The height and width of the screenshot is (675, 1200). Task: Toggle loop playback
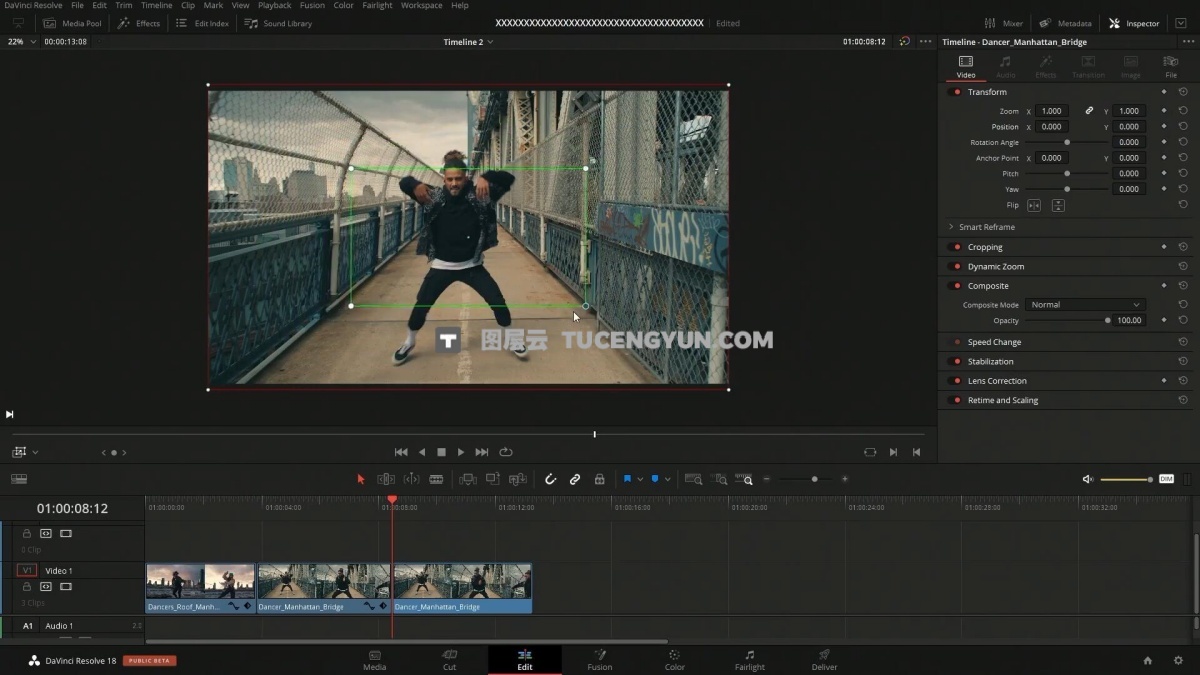tap(506, 452)
